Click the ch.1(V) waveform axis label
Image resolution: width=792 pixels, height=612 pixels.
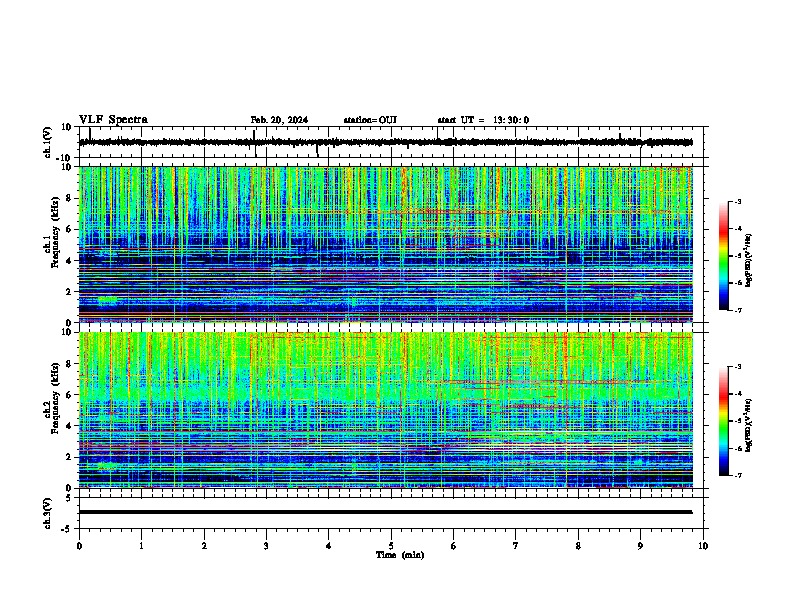[48, 142]
